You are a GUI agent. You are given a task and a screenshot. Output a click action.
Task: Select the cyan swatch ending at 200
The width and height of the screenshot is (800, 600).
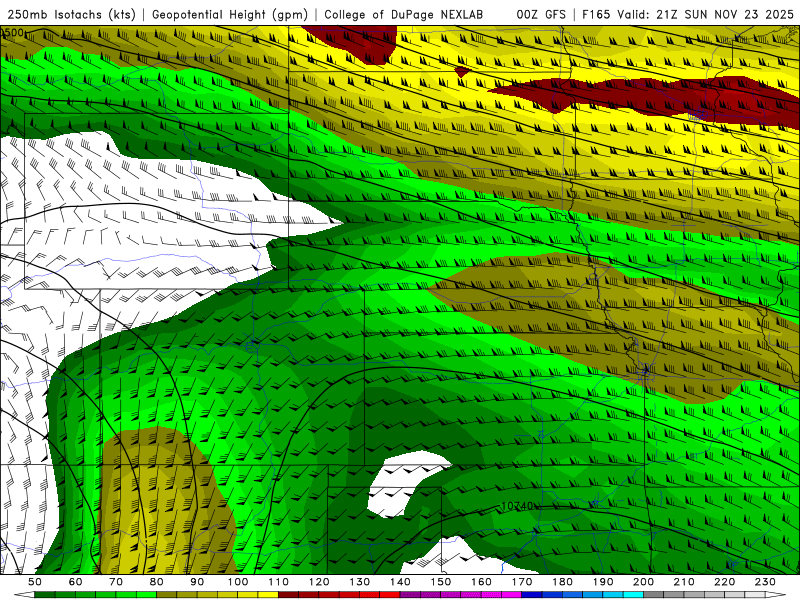633,595
